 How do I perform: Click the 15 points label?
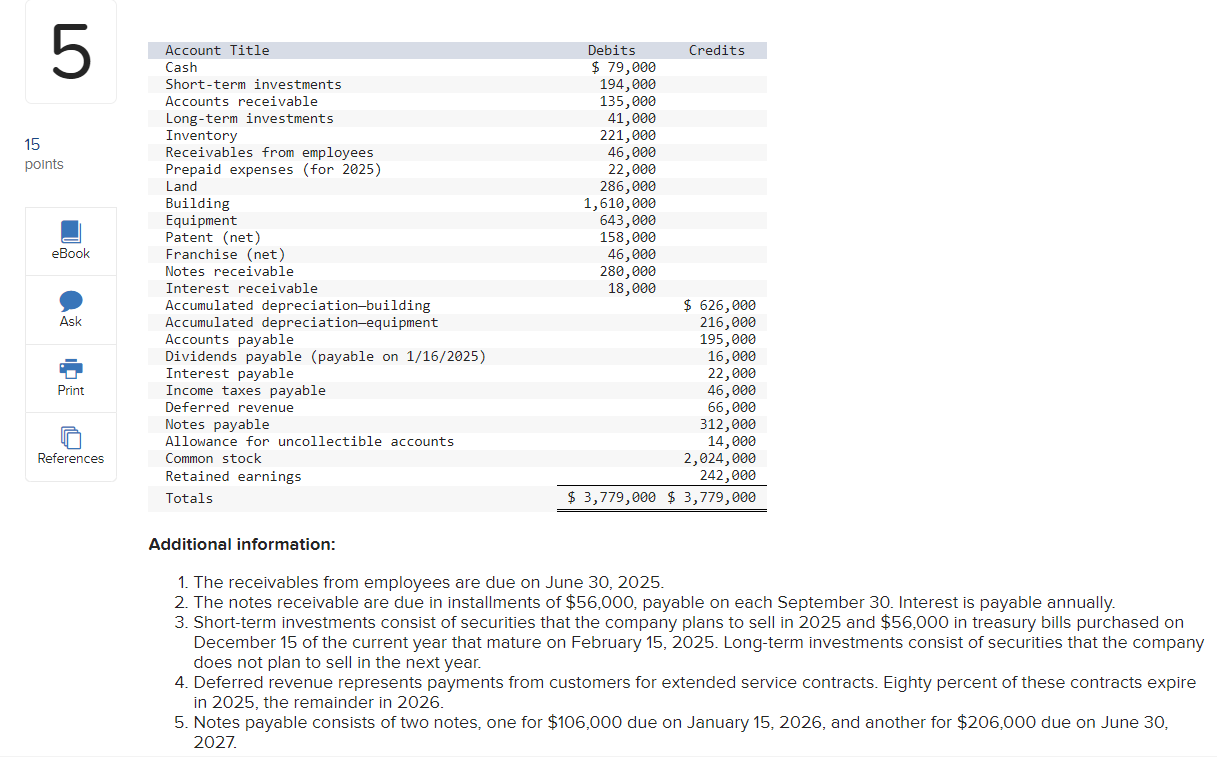43,154
